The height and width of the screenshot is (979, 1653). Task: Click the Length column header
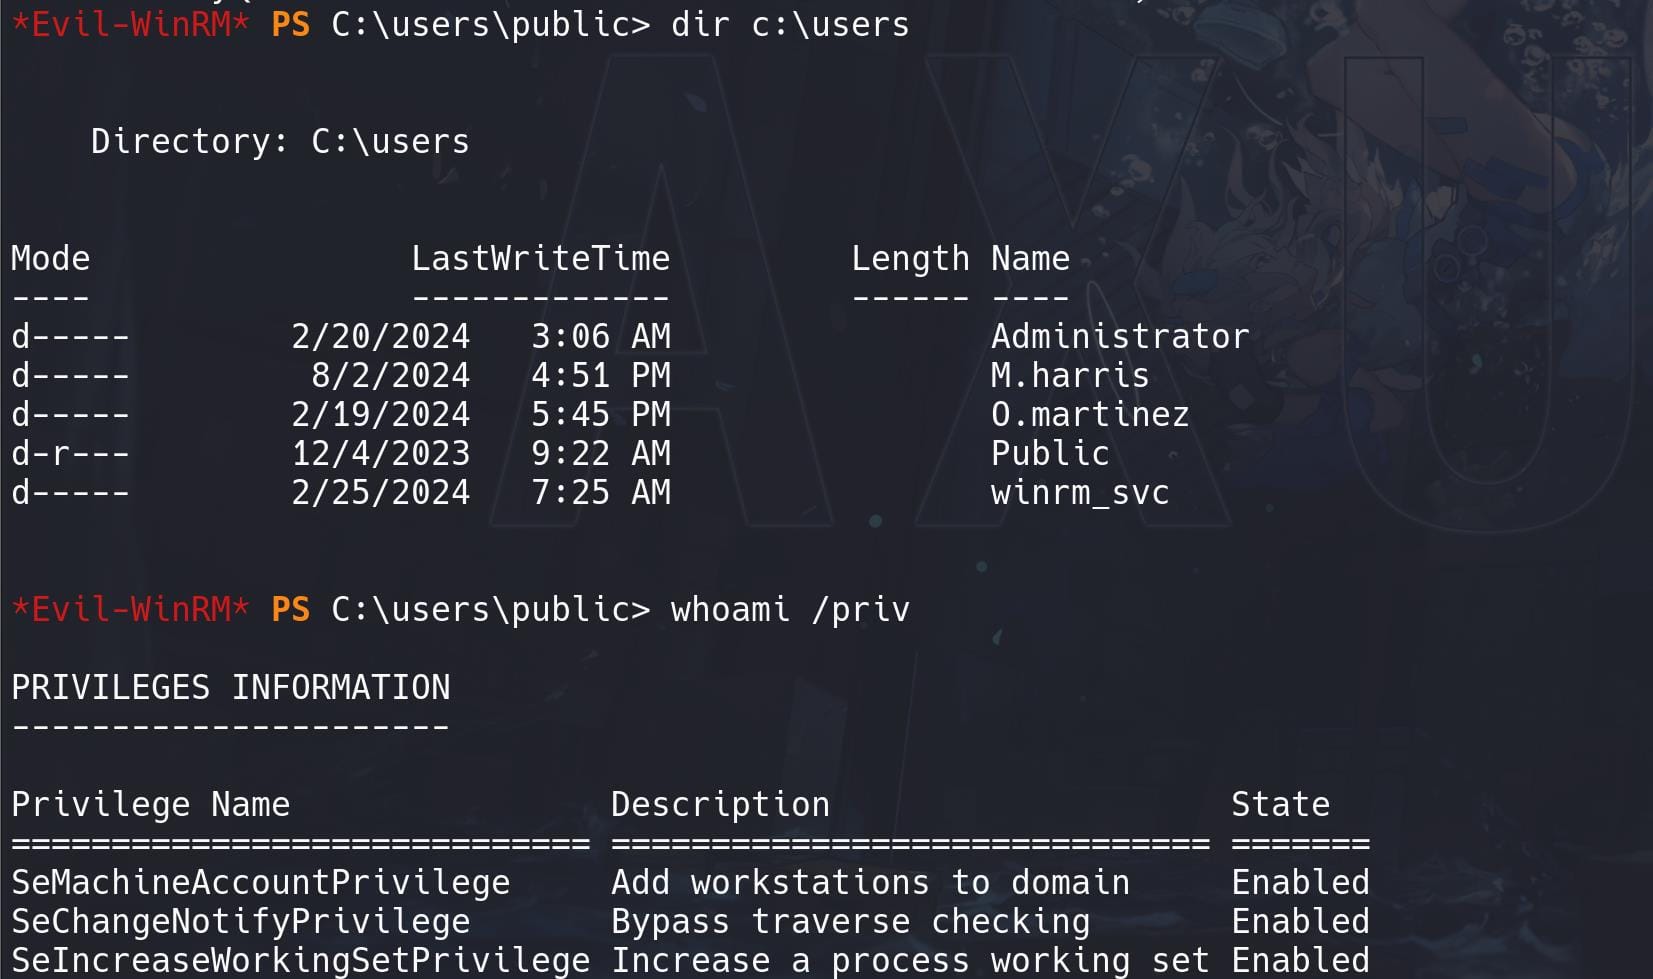[910, 260]
